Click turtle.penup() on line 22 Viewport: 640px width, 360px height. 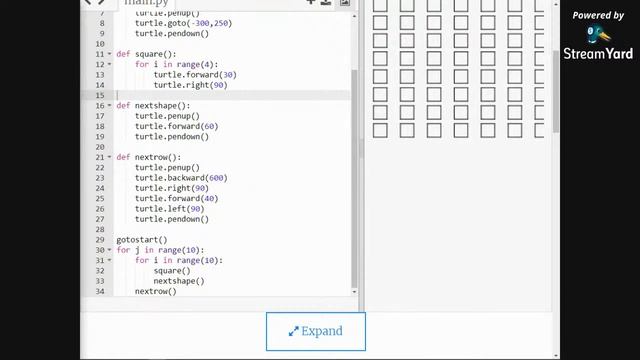tap(167, 168)
